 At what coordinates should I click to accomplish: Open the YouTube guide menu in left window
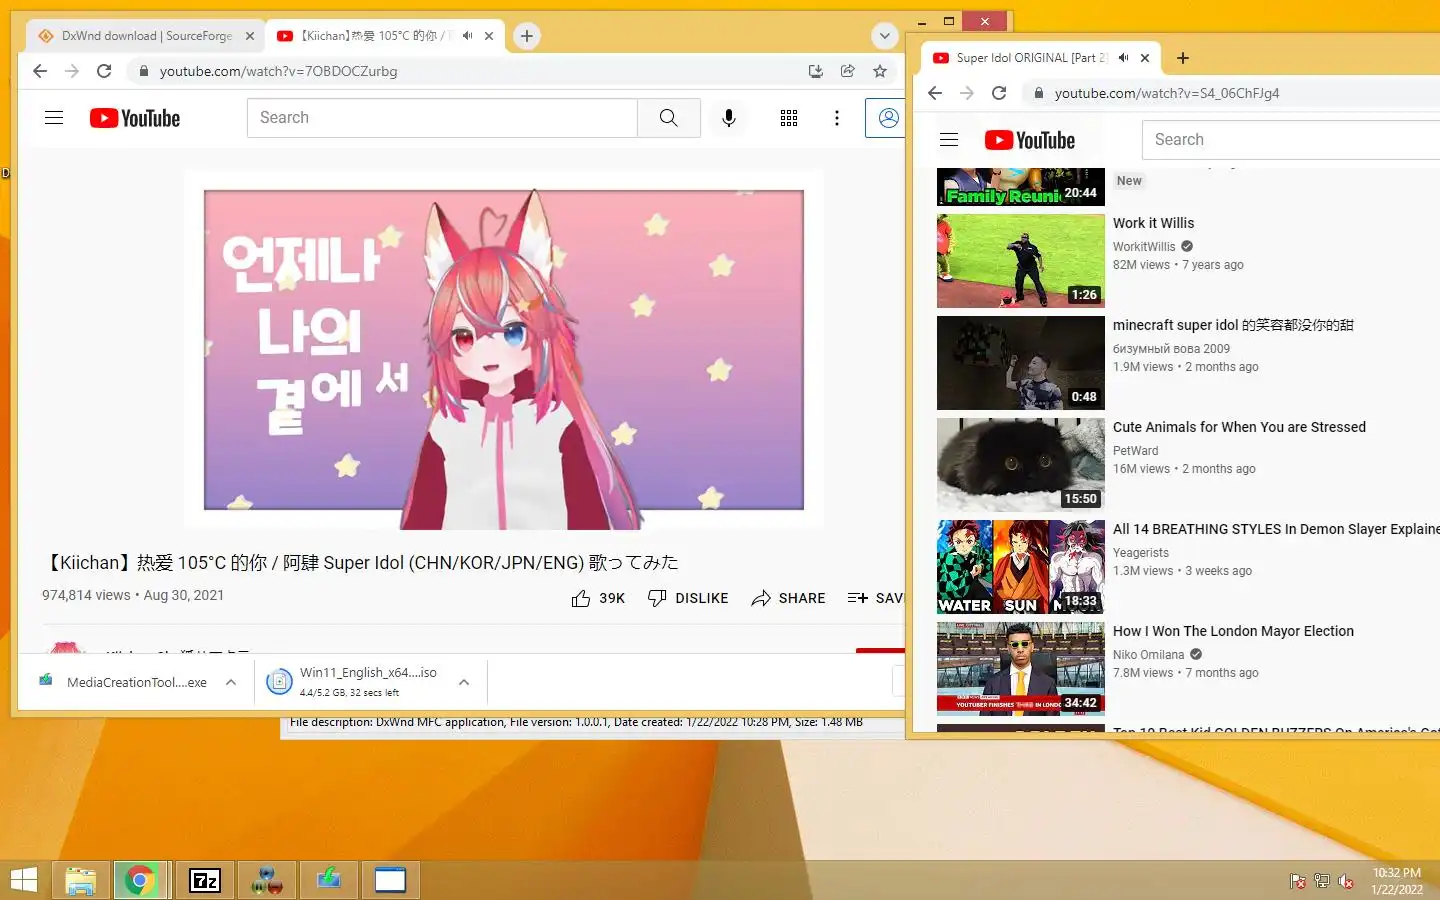pyautogui.click(x=54, y=118)
